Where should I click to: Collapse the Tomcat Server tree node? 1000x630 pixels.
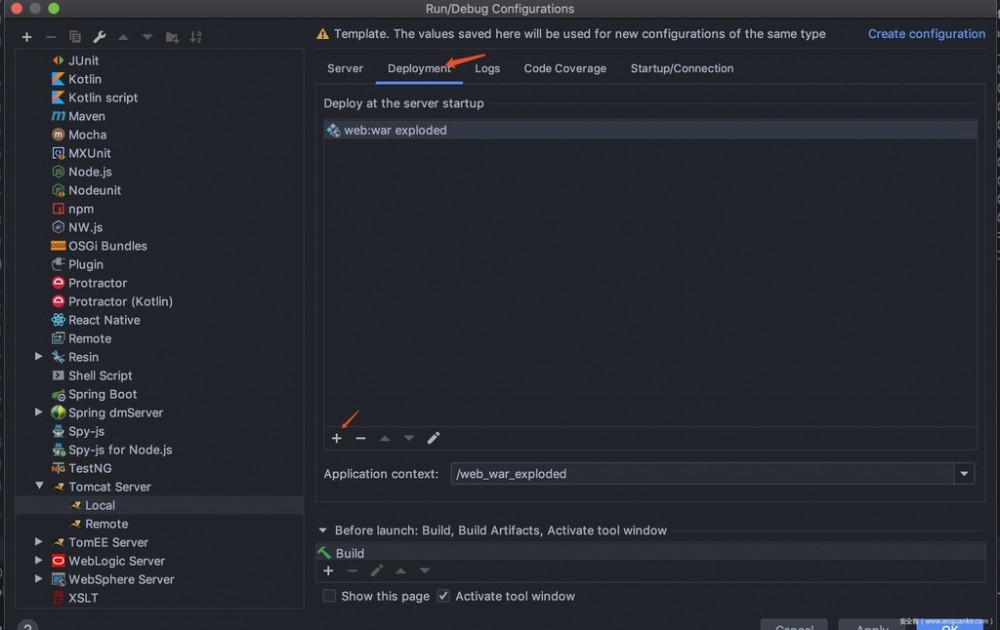coord(39,487)
